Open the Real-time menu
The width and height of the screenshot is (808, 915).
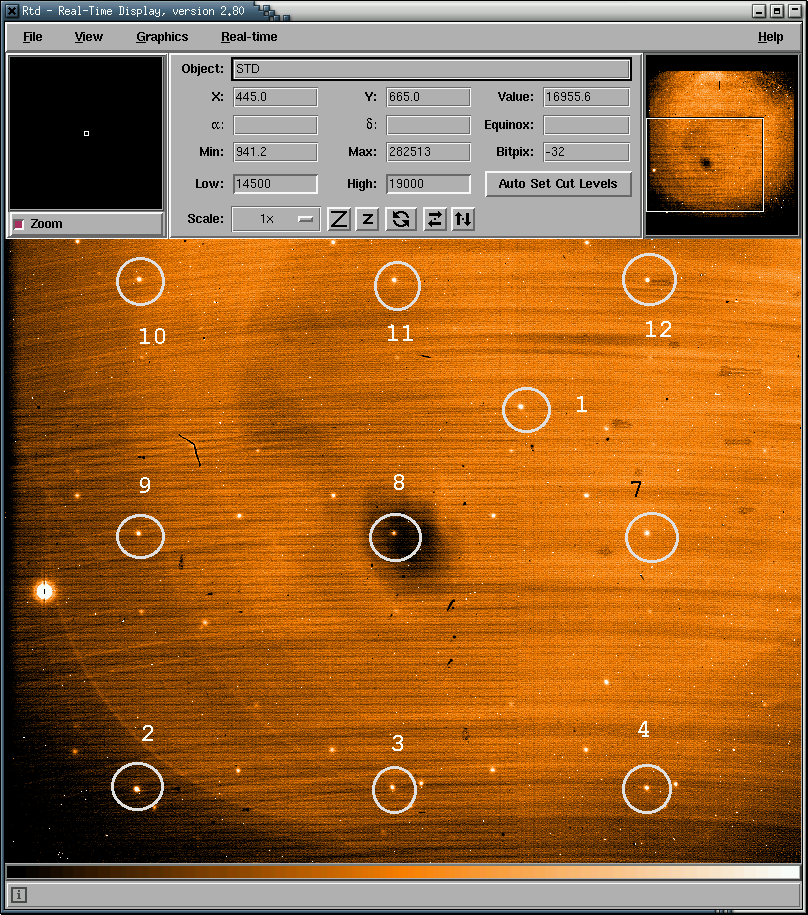[249, 37]
